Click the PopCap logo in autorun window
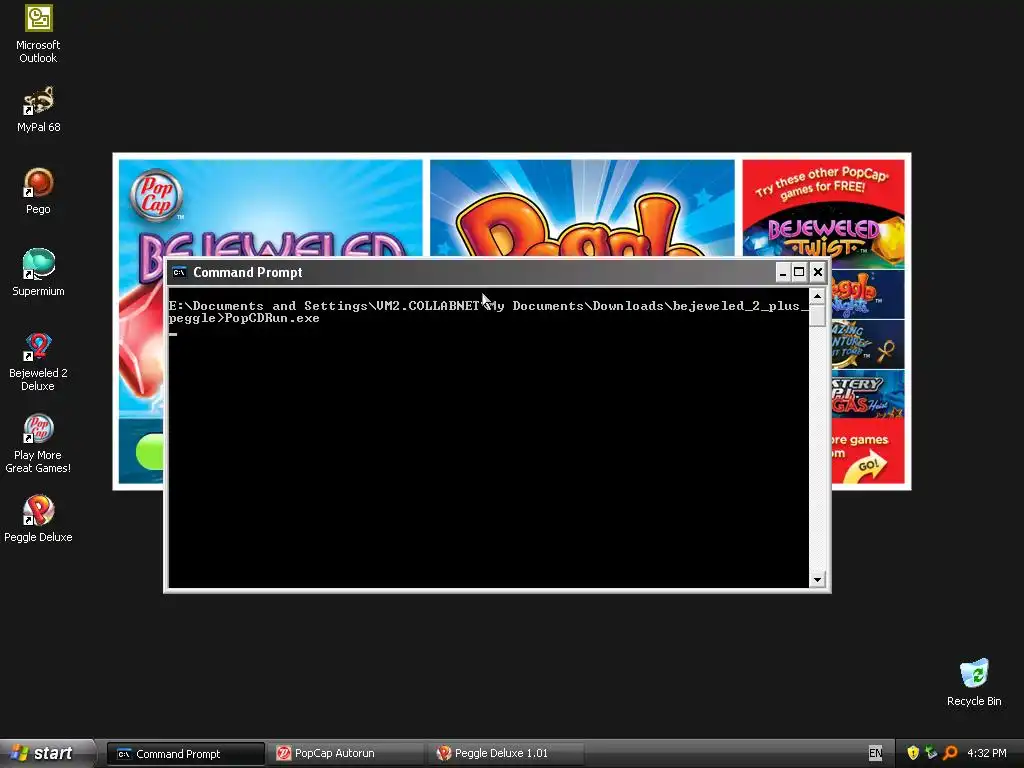The height and width of the screenshot is (768, 1024). [156, 195]
